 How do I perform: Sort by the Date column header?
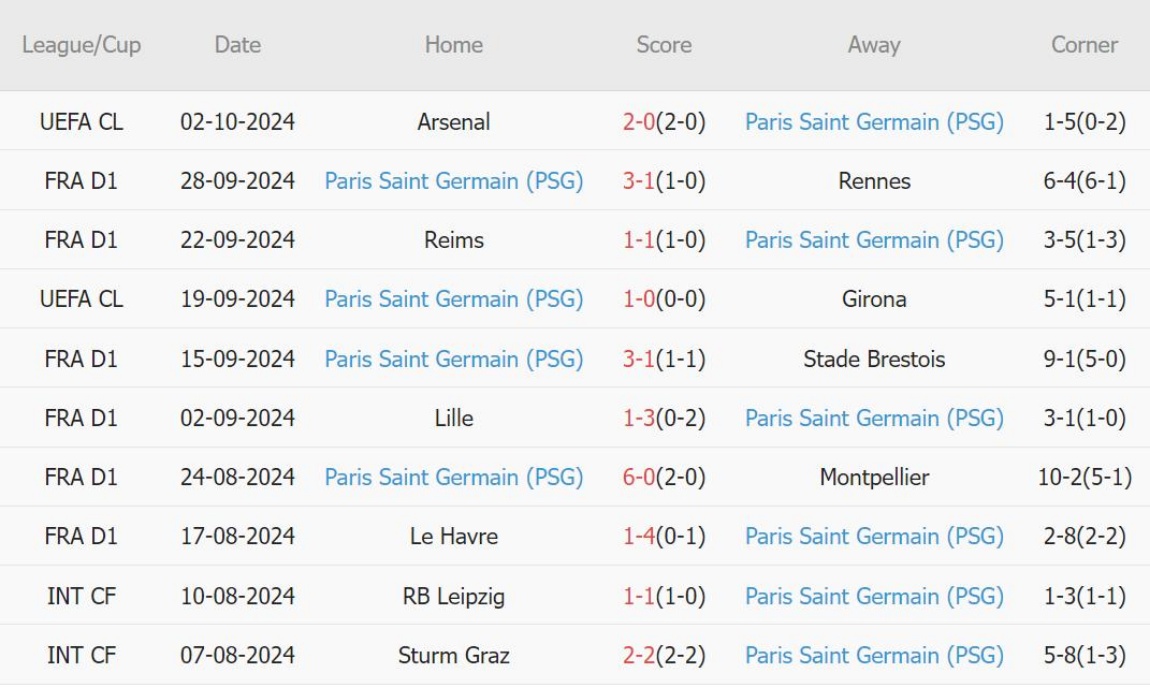(237, 45)
